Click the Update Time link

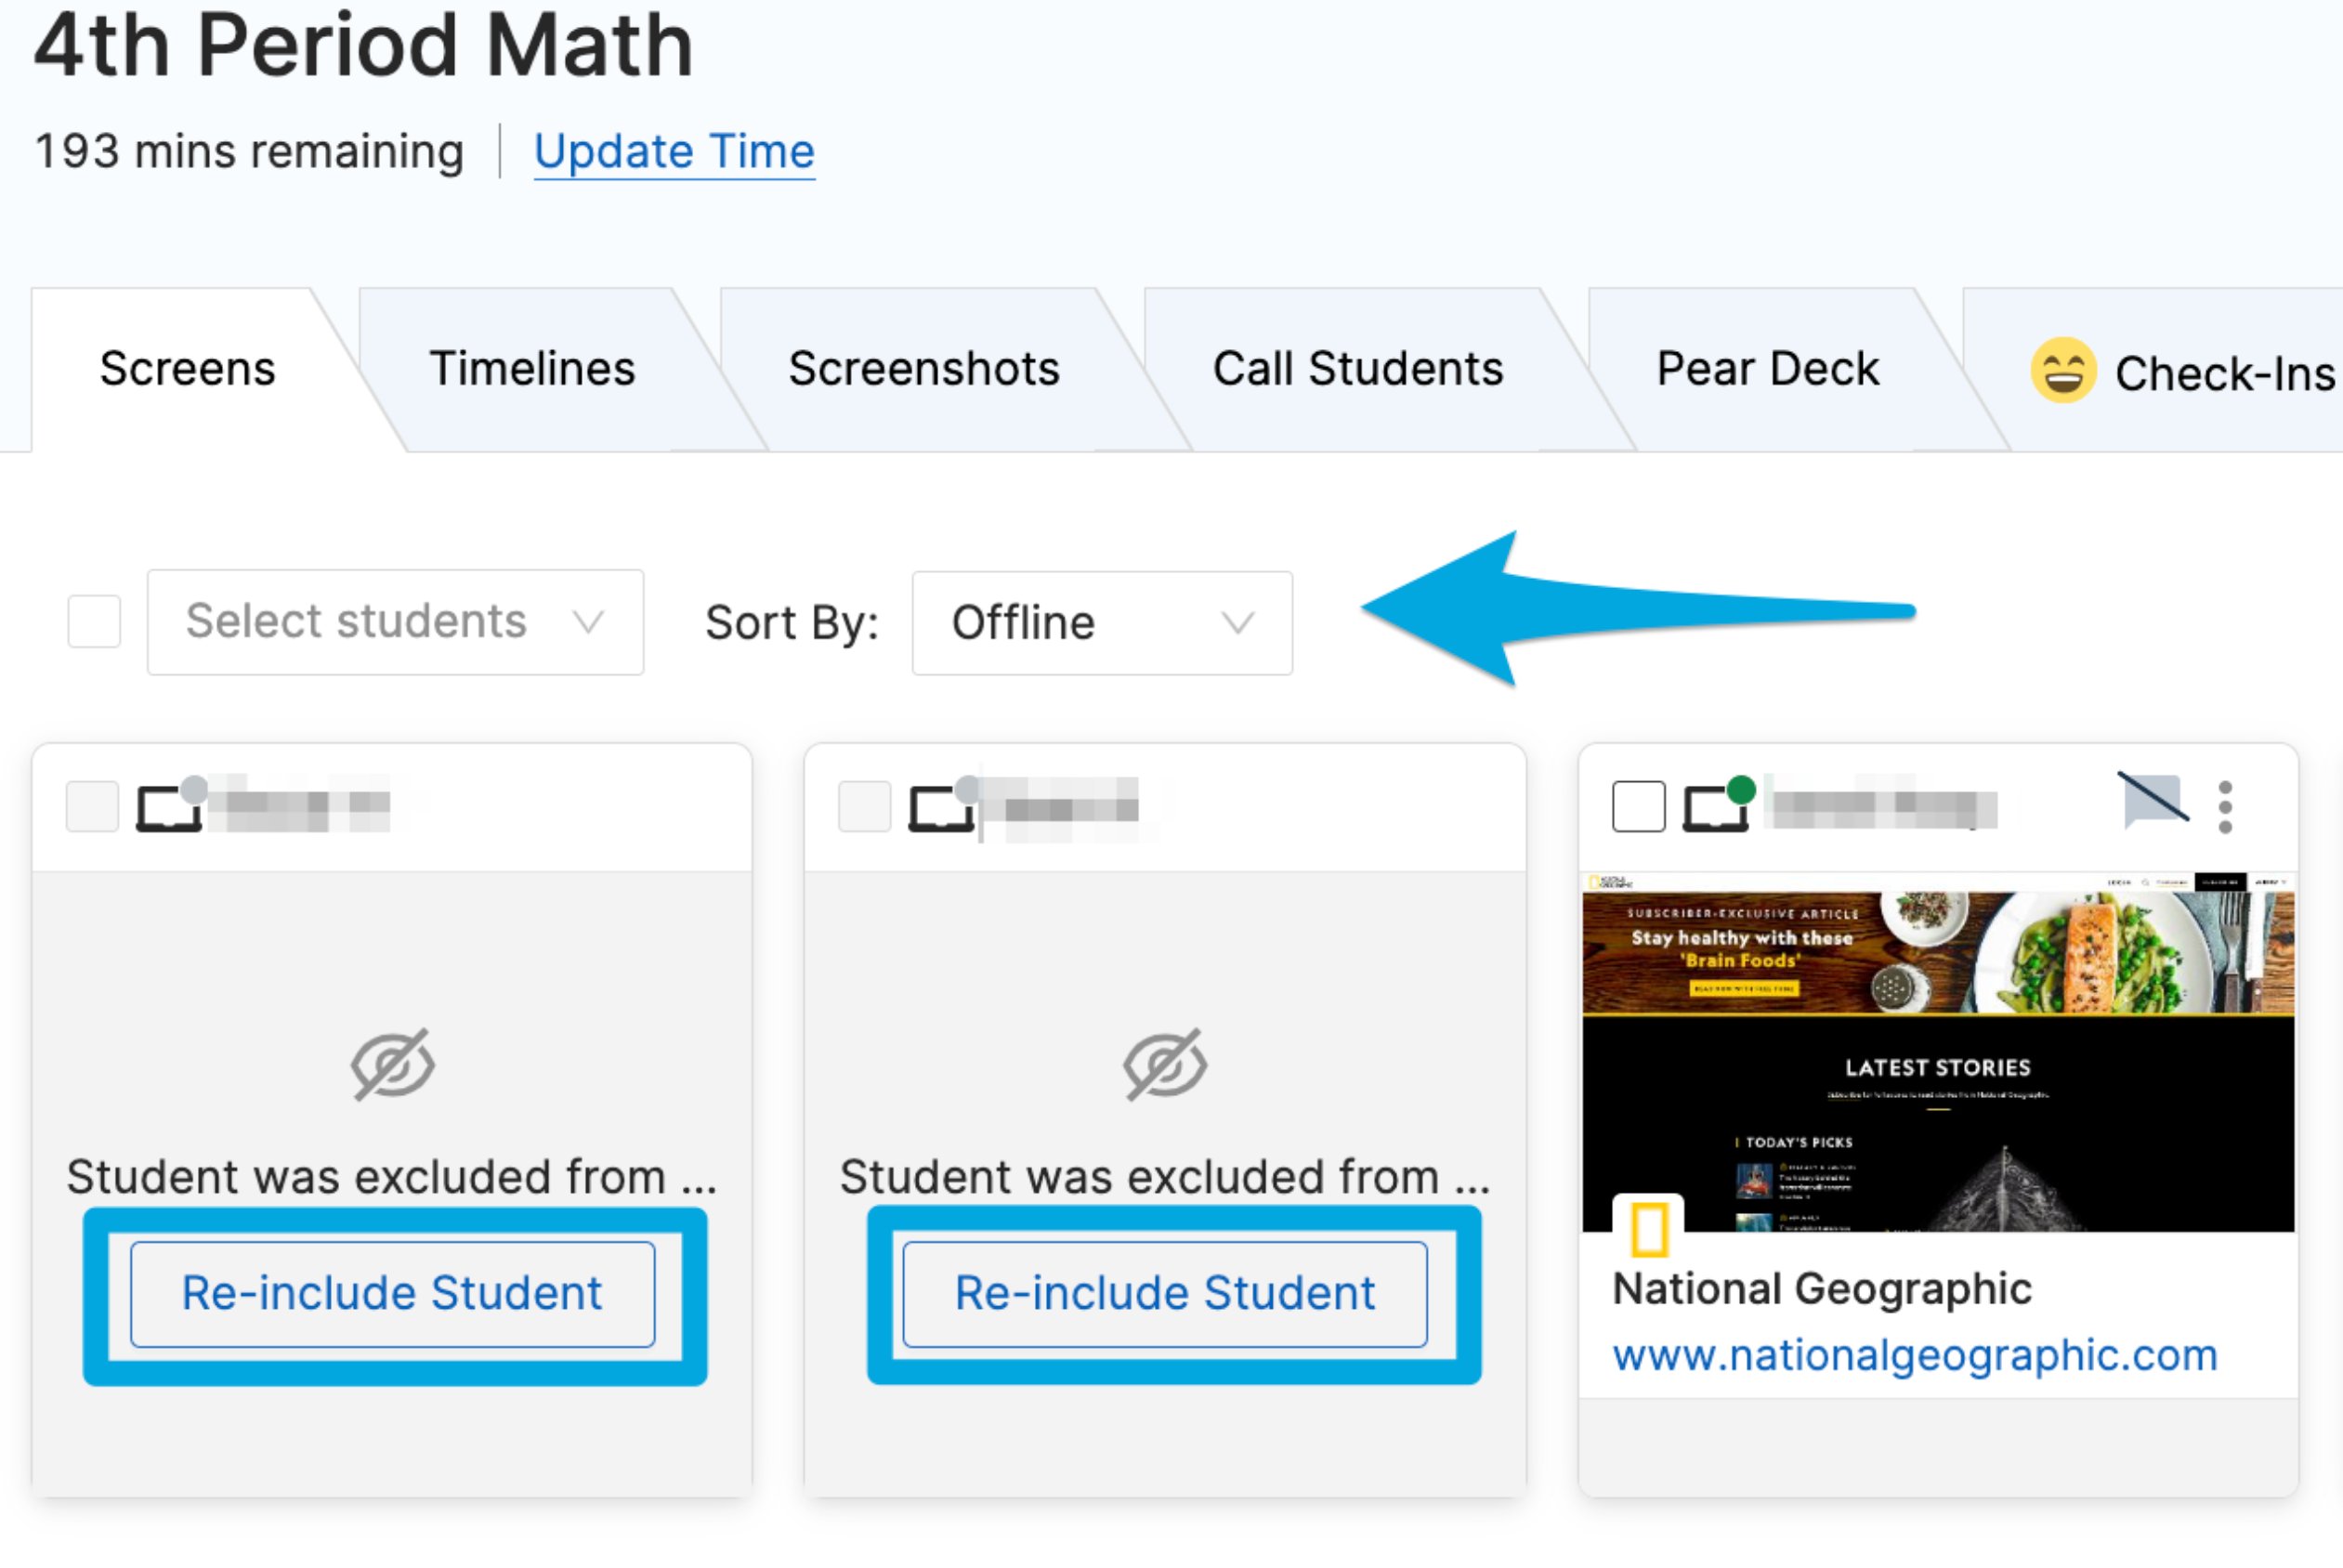674,152
